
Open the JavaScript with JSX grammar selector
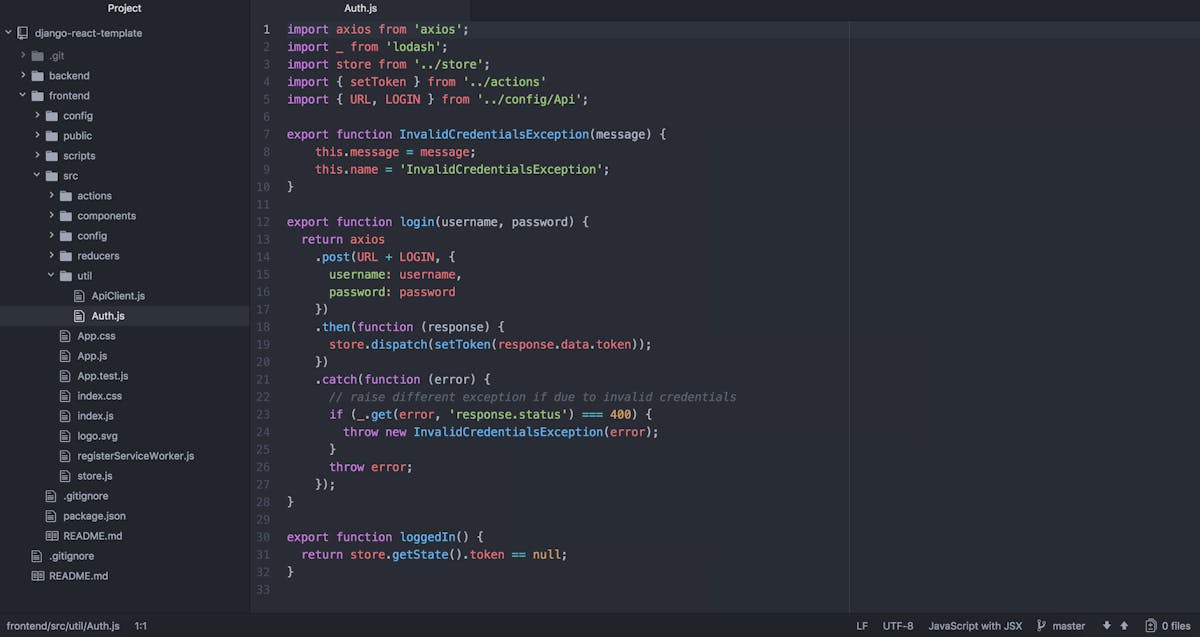[975, 626]
